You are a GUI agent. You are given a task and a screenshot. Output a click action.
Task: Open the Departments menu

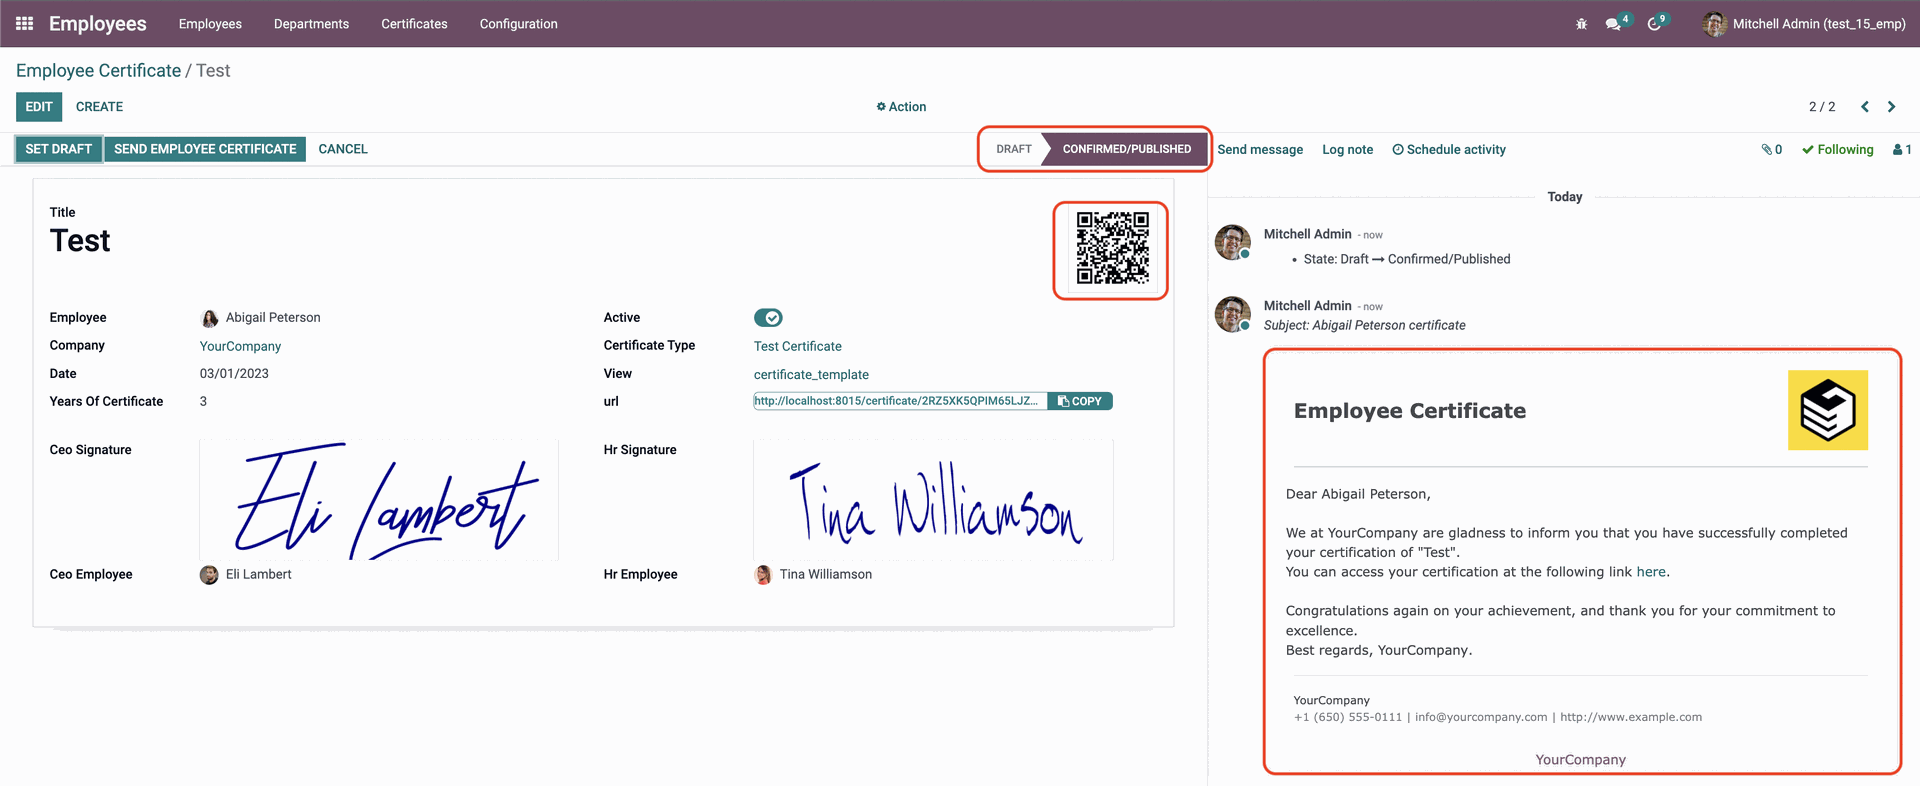(311, 24)
